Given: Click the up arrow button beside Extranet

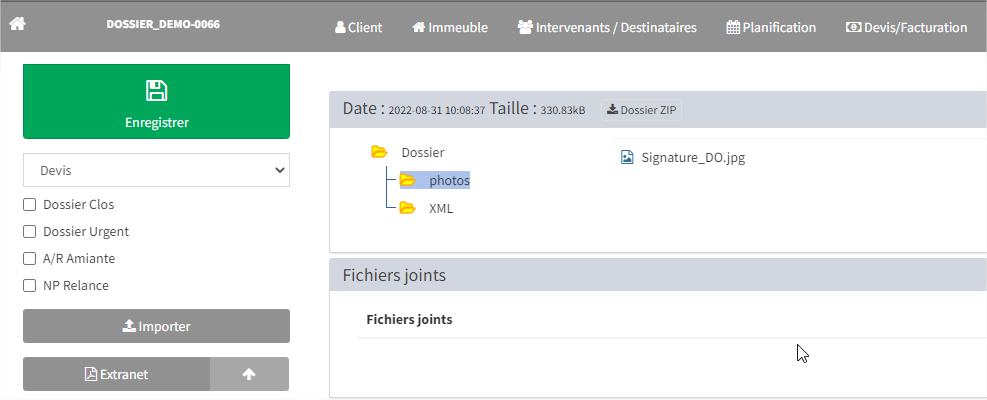Looking at the screenshot, I should click(249, 374).
